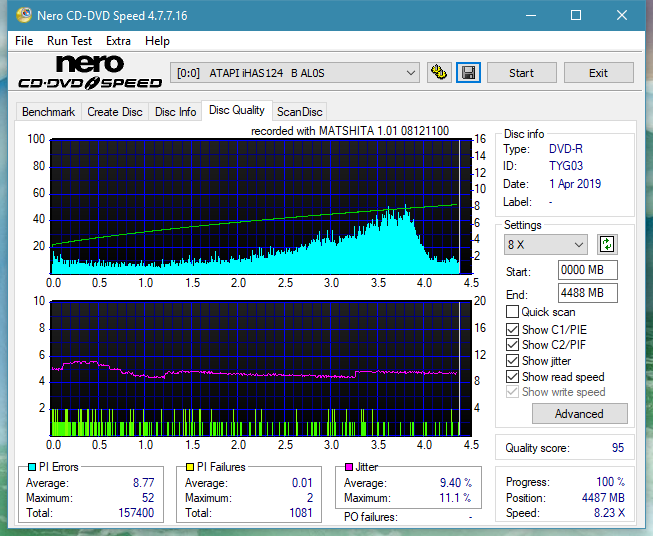Click the Exit button
Image resolution: width=653 pixels, height=536 pixels.
(598, 73)
